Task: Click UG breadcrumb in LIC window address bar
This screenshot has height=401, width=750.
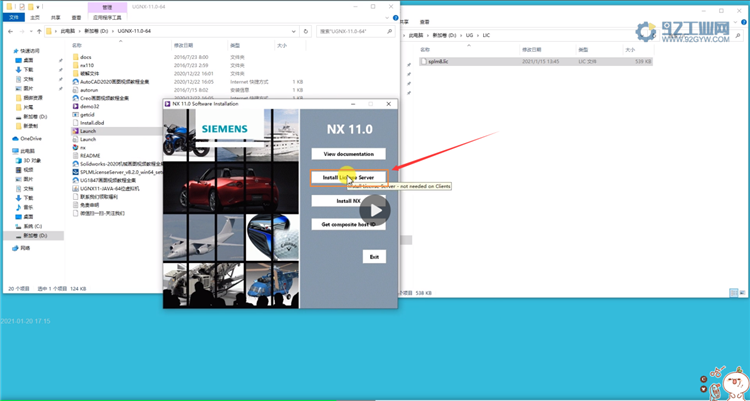Action: [469, 35]
